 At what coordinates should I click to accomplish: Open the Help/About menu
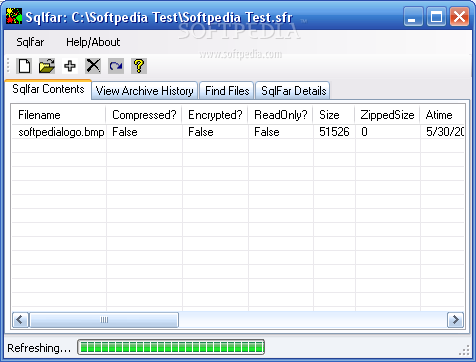pyautogui.click(x=93, y=42)
